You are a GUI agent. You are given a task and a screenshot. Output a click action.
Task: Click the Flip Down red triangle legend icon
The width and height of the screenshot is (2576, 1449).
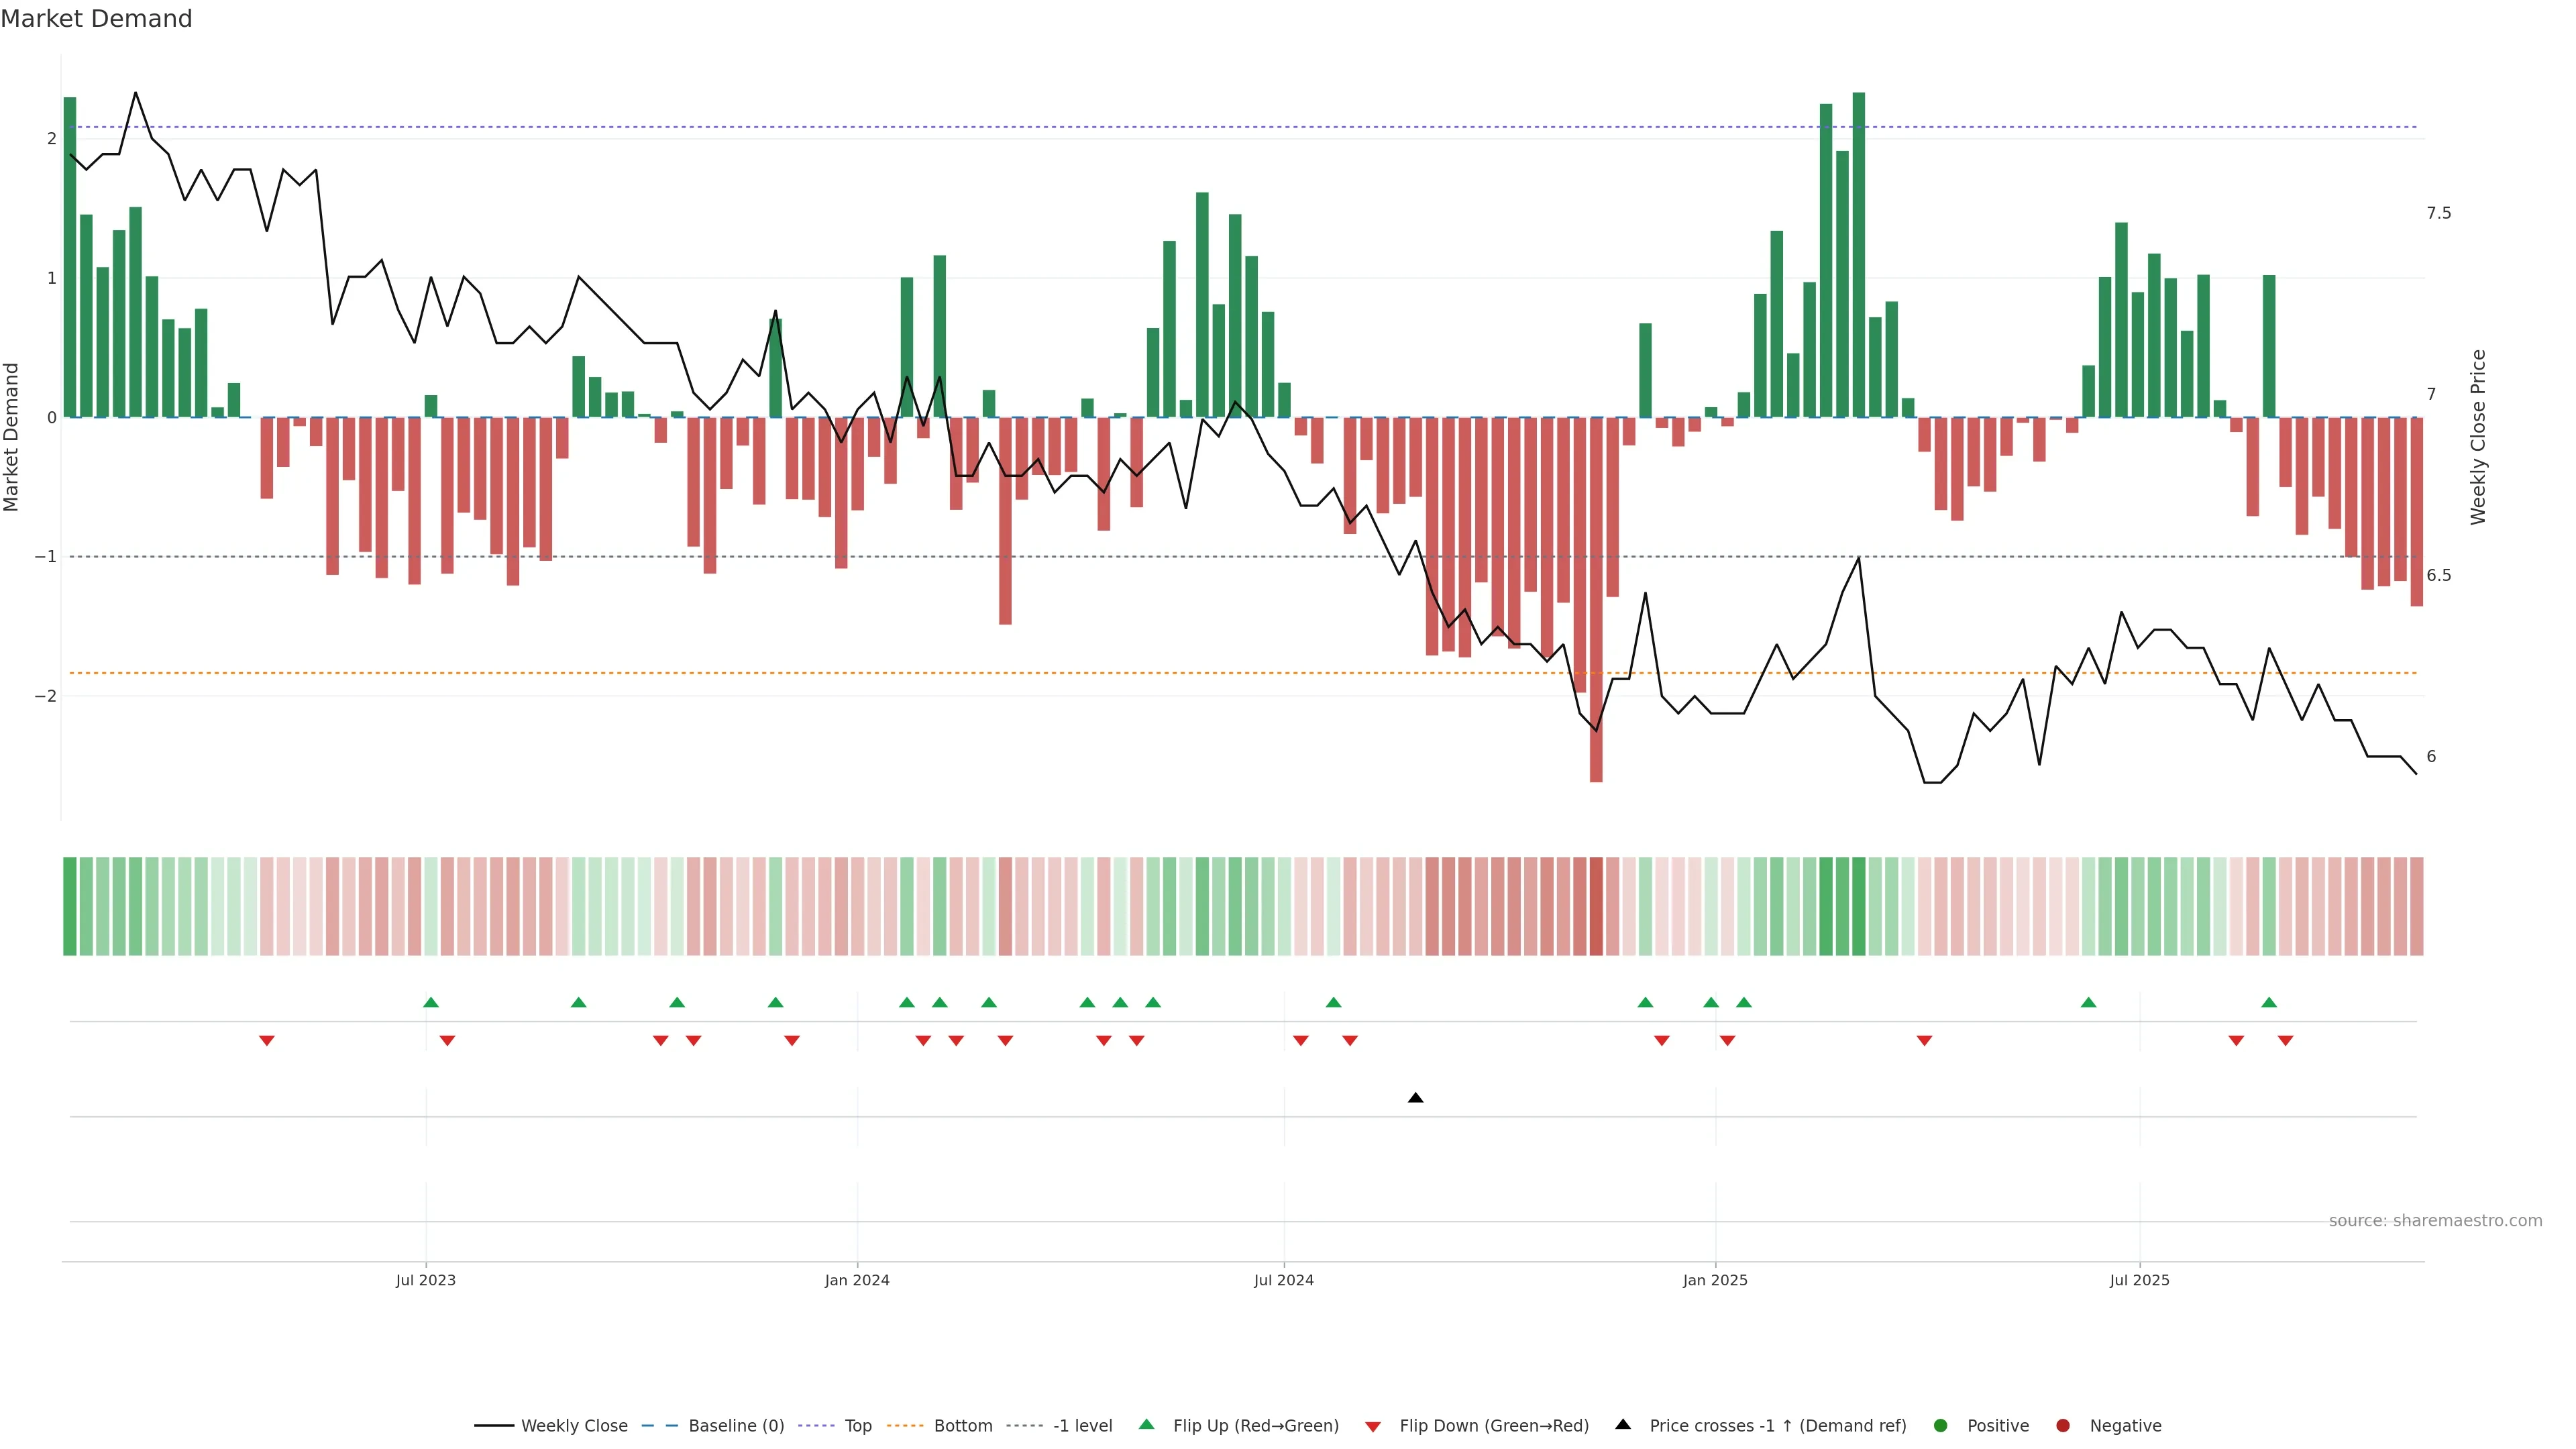coord(1373,1426)
